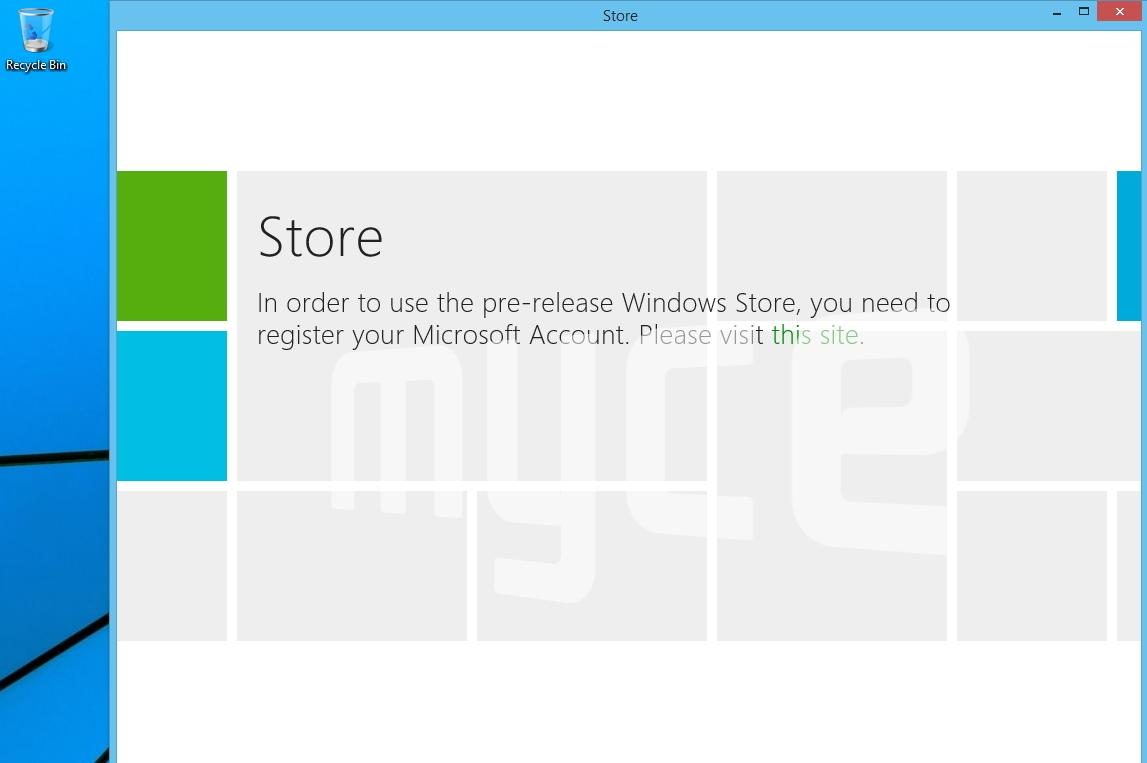Click the Store window title bar text
1147x763 pixels.
tap(620, 15)
